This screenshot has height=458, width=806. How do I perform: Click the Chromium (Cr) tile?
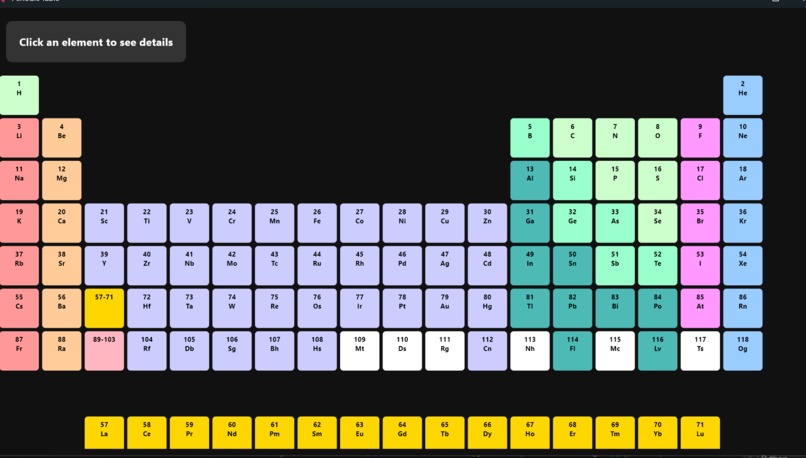pos(232,223)
